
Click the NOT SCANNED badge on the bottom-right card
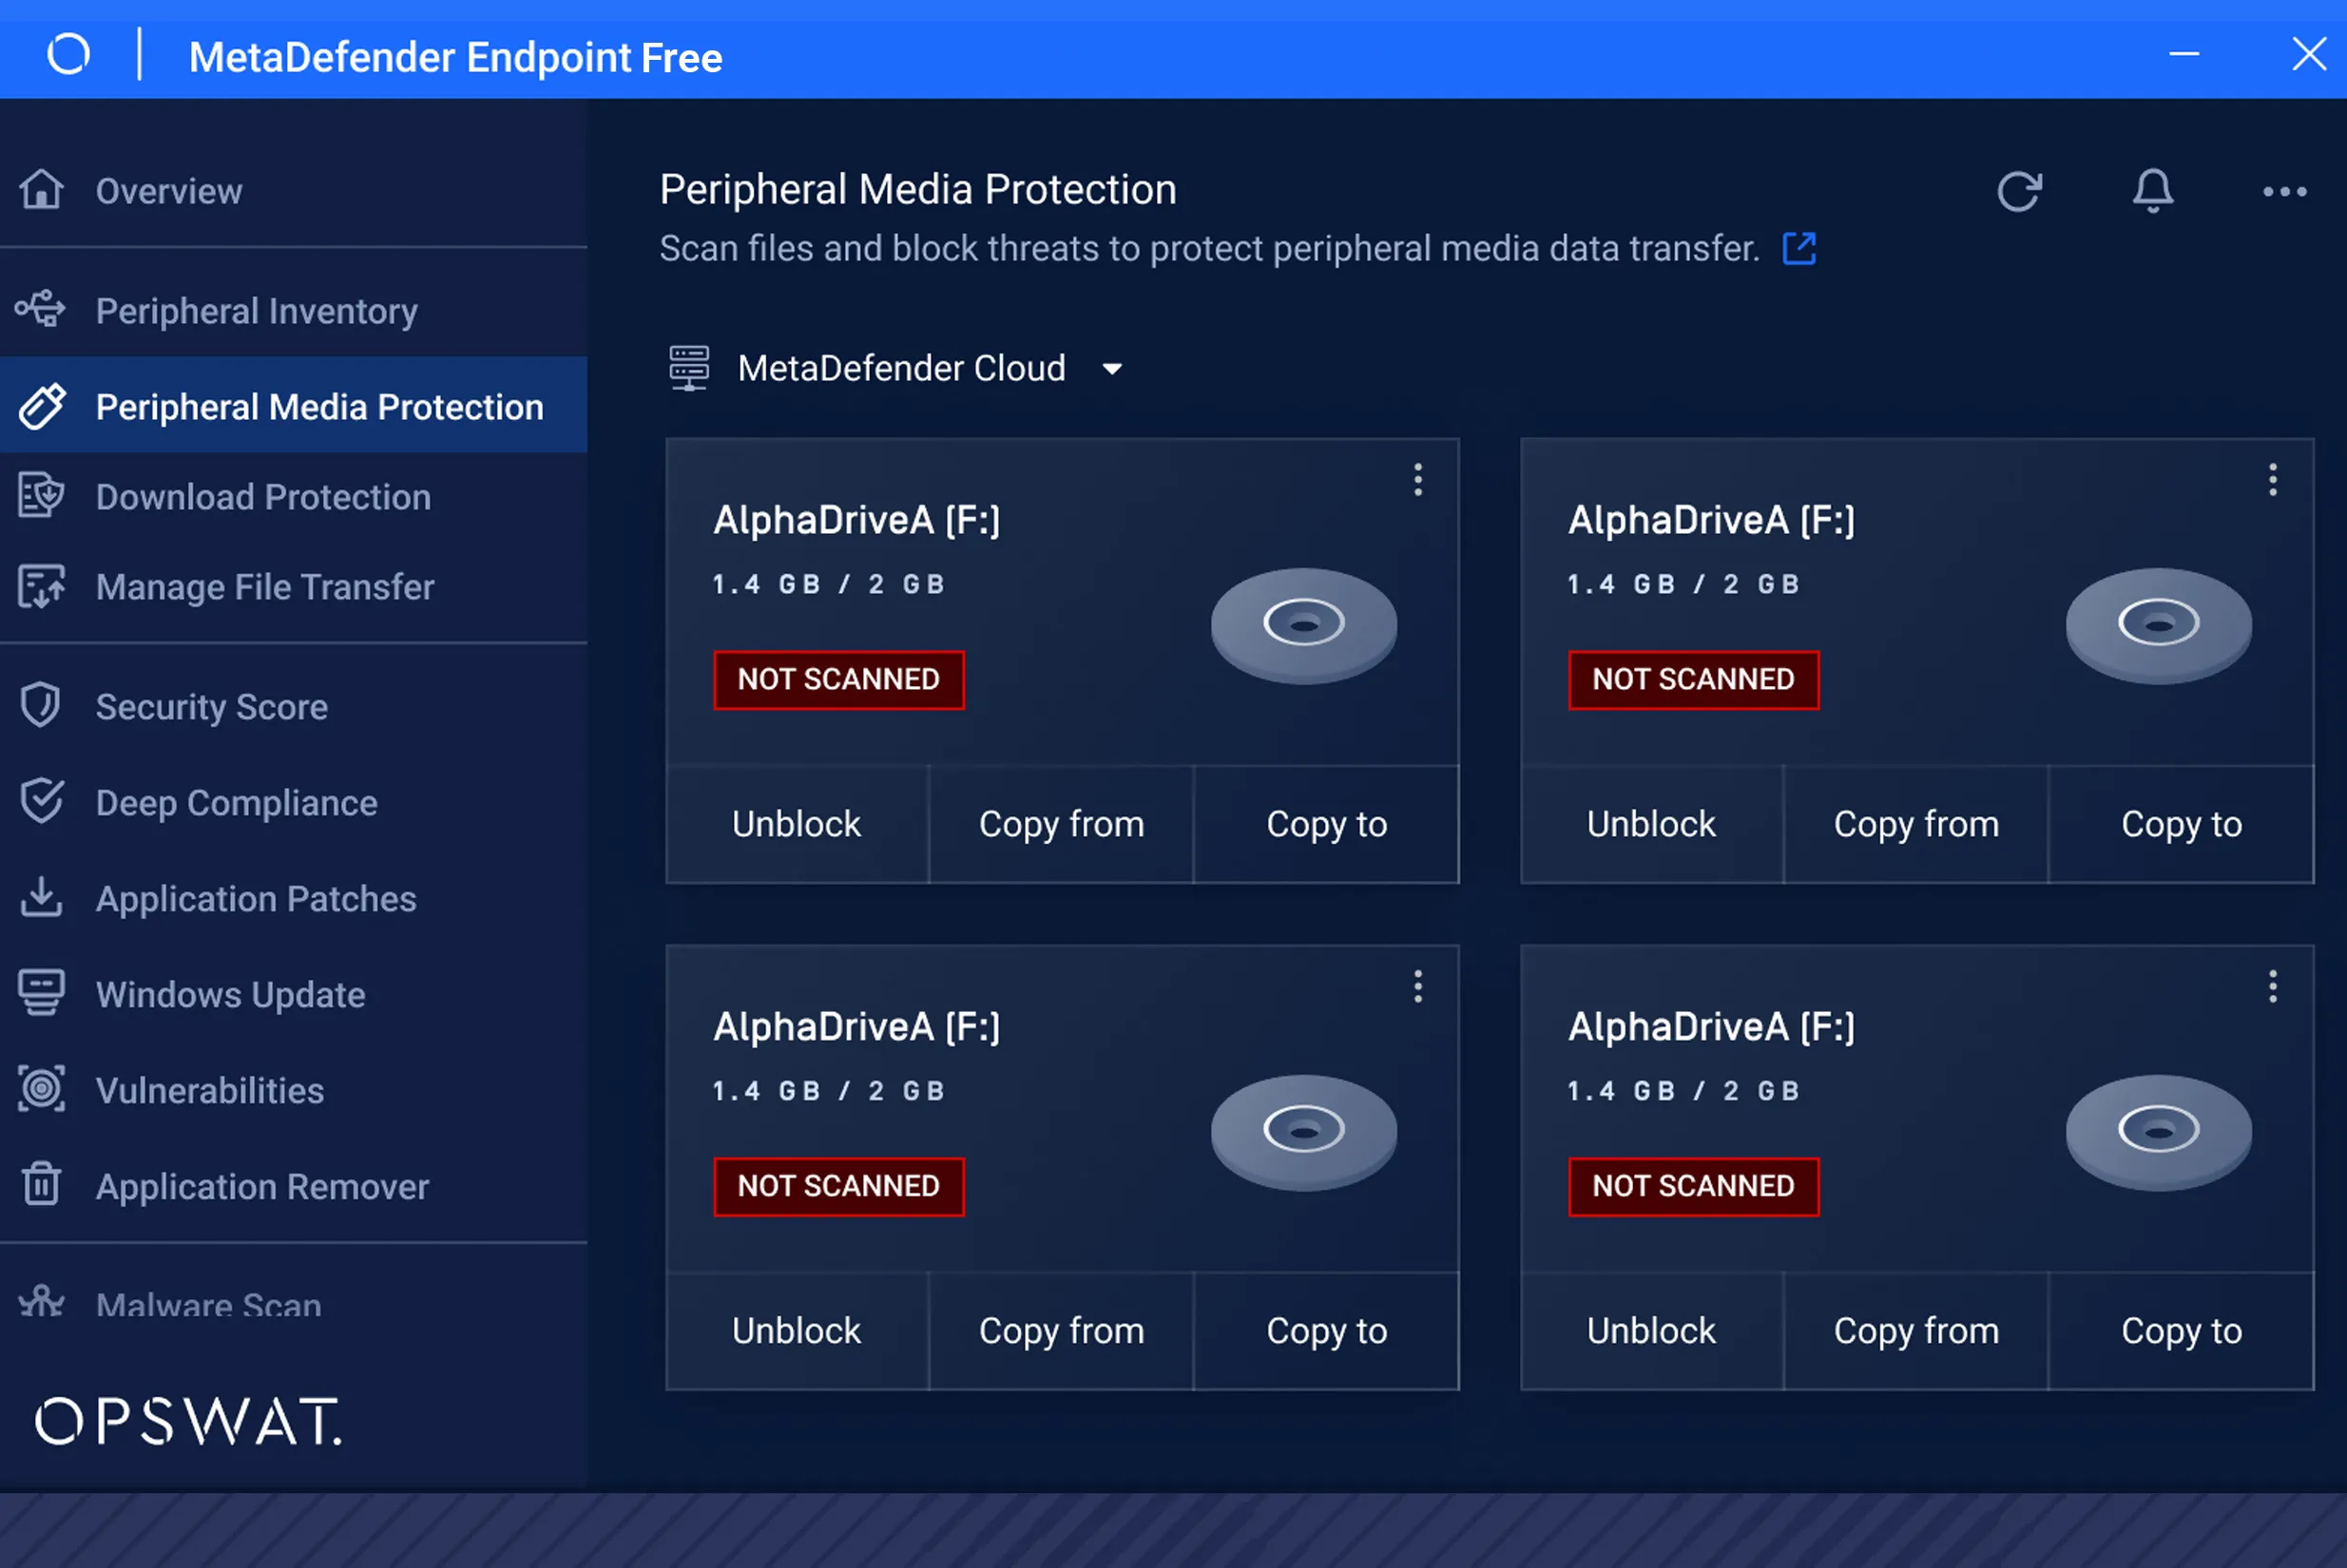pyautogui.click(x=1694, y=1187)
